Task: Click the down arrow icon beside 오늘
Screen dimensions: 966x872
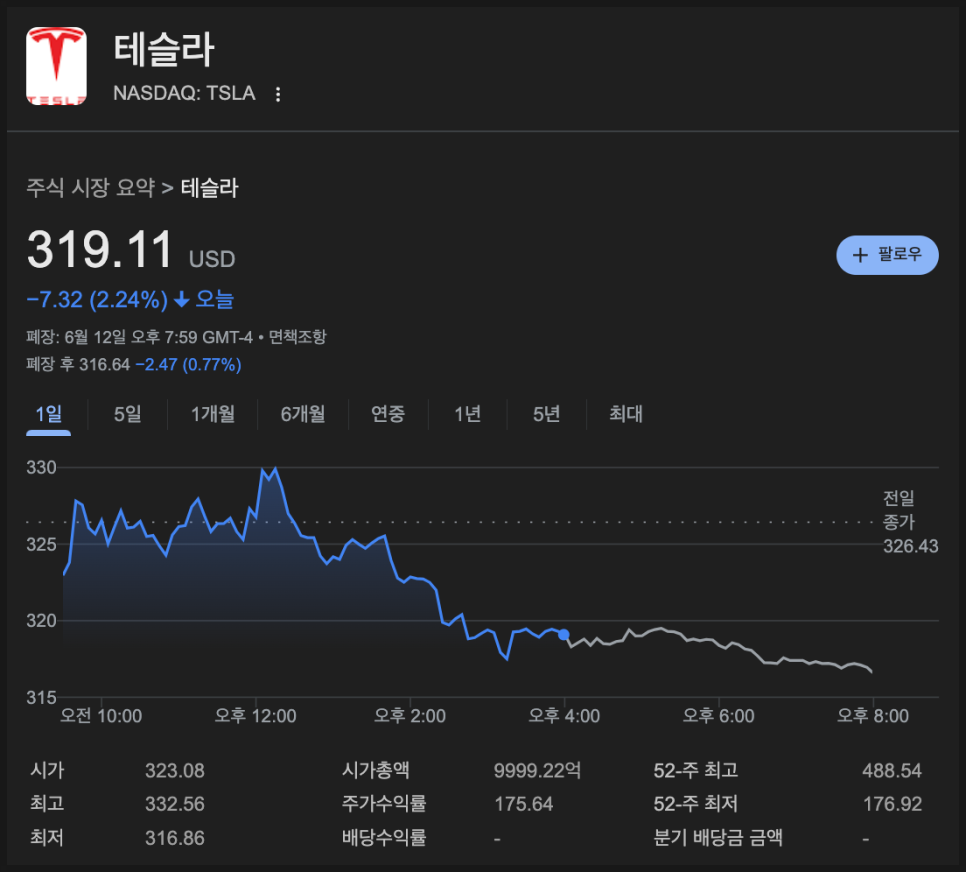Action: tap(181, 299)
